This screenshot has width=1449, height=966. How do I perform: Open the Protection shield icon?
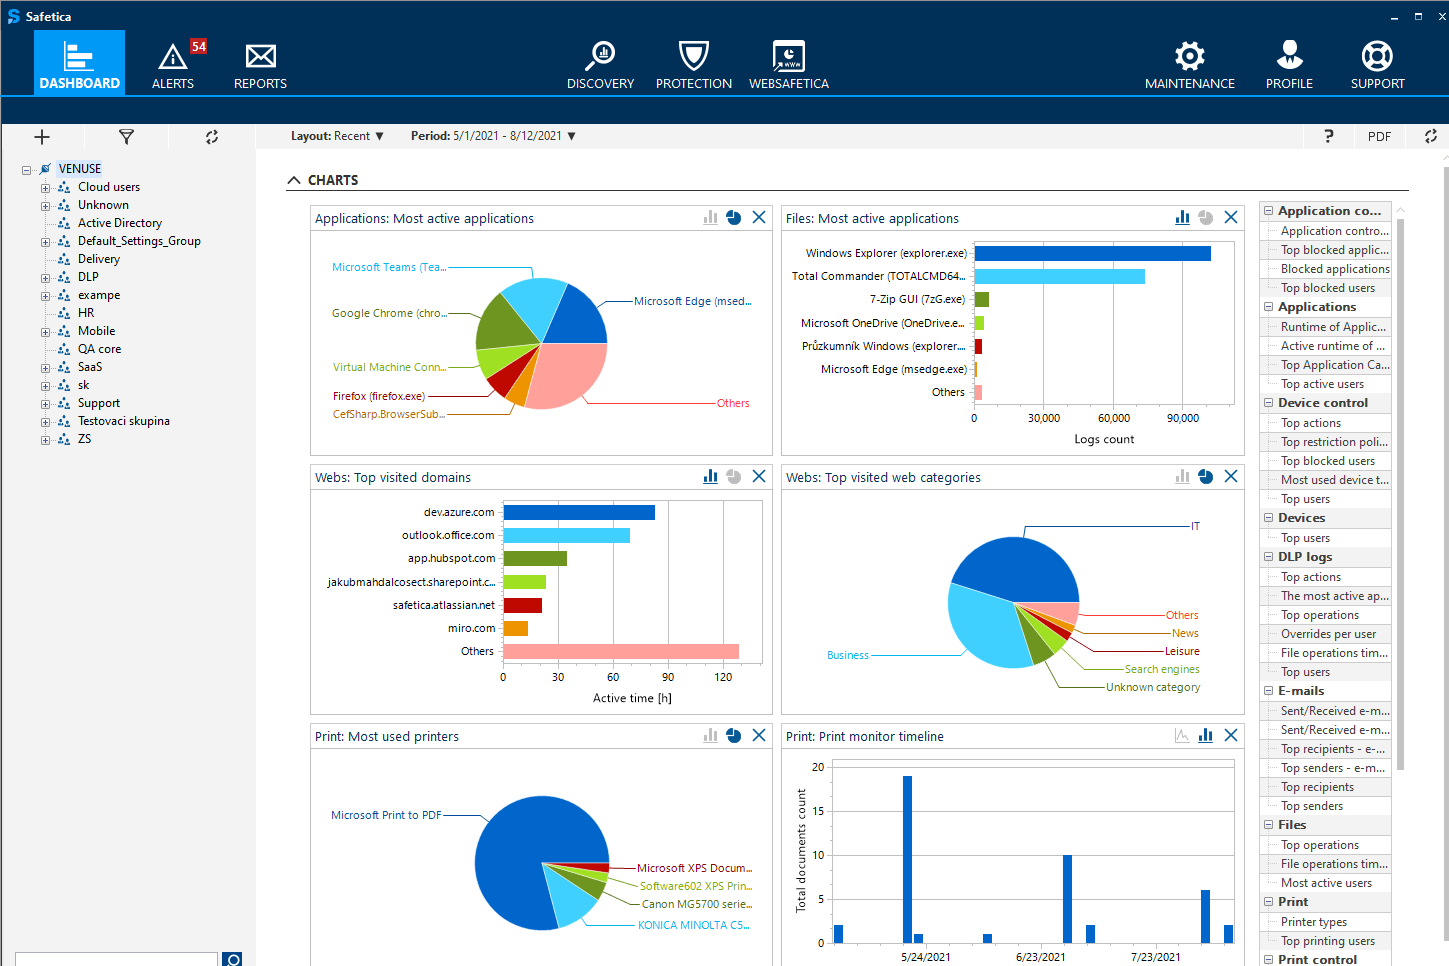point(693,56)
